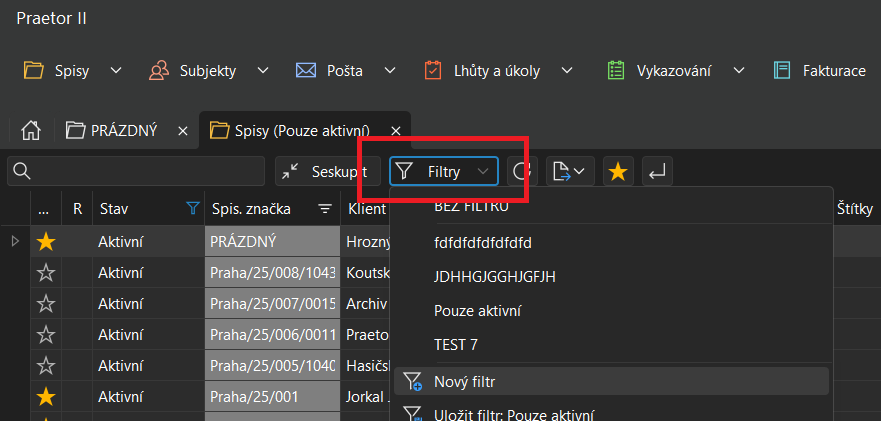Expand the Spisy menu chevron

115,71
